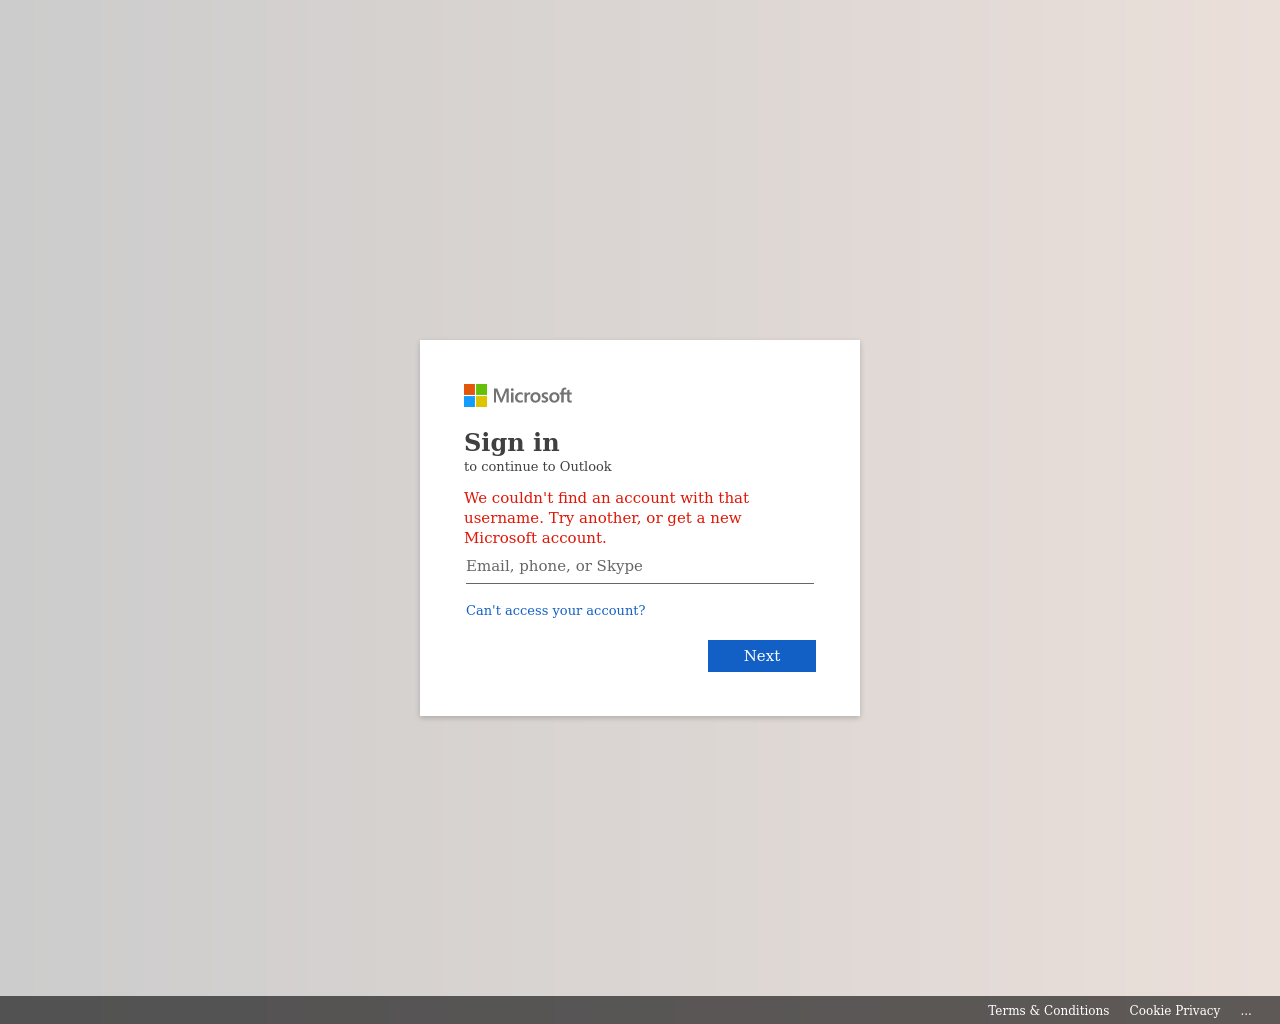This screenshot has width=1280, height=1024.
Task: Click the Microsoft logo
Action: click(518, 396)
